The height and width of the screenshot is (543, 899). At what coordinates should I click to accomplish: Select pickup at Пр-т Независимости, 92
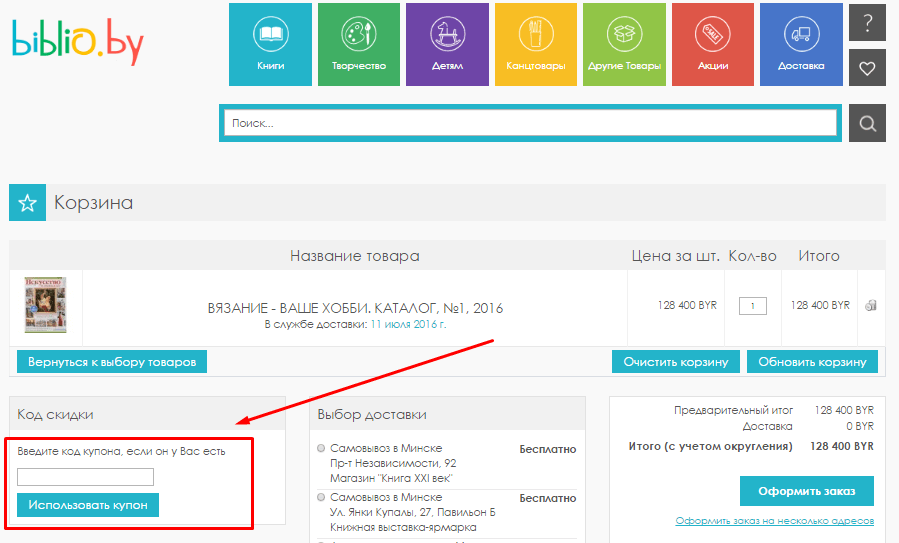pyautogui.click(x=321, y=449)
